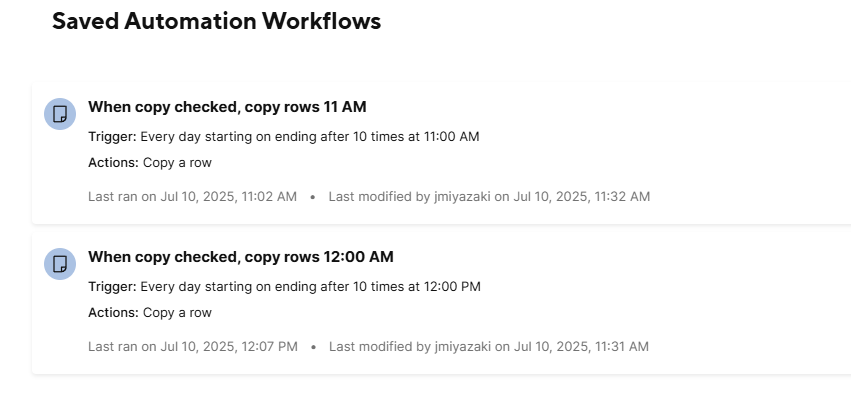Click the last modified note showing 11:31 AM
Image resolution: width=851 pixels, height=397 pixels.
click(489, 346)
